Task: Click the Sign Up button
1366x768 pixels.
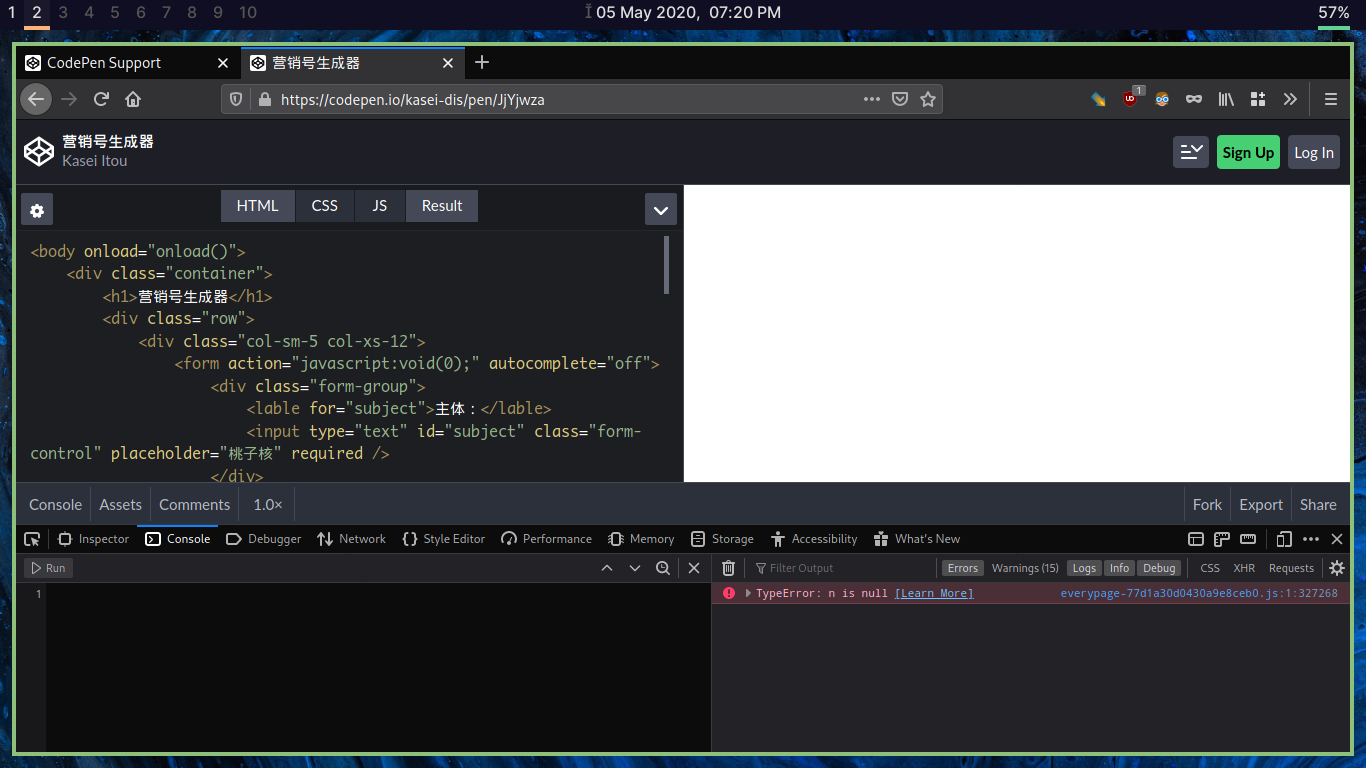Action: pos(1248,151)
